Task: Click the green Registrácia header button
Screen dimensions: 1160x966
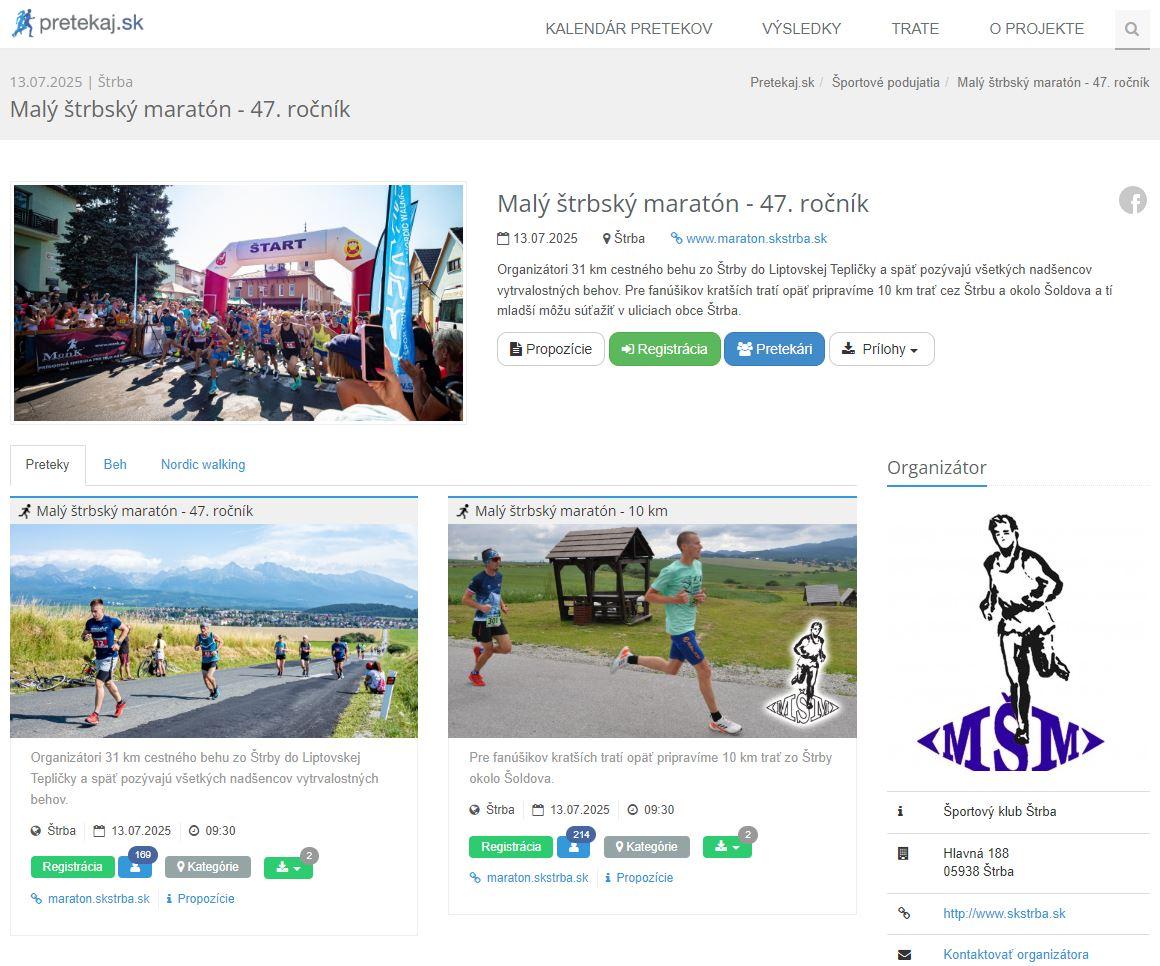Action: tap(664, 349)
